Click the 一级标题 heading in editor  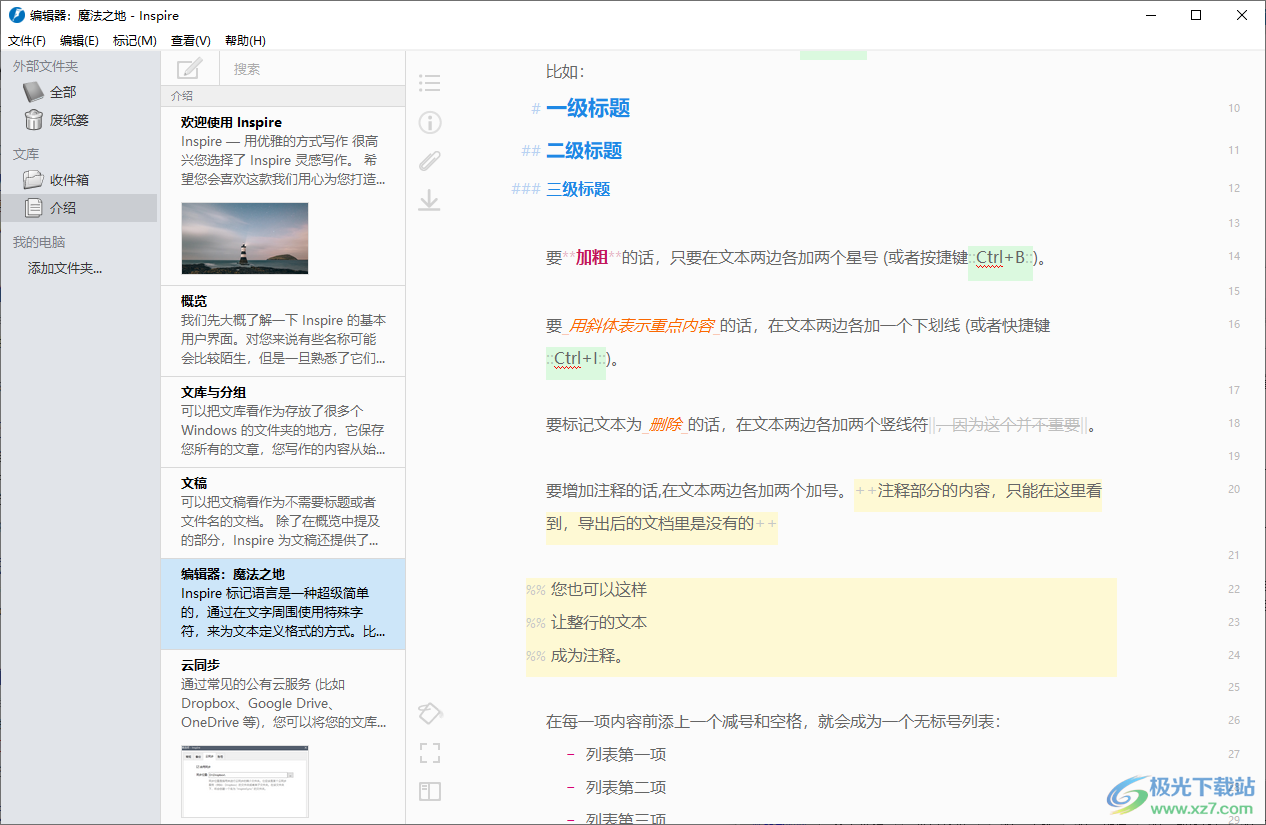point(588,108)
